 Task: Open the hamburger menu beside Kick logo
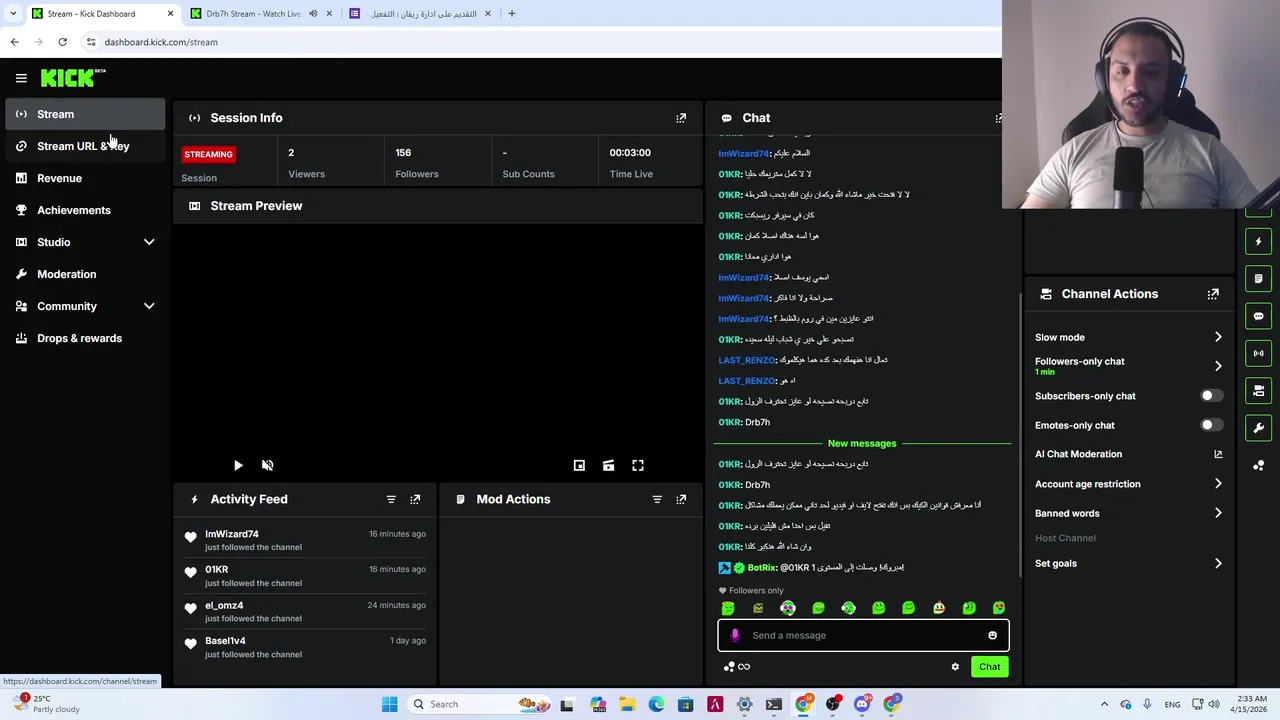click(21, 78)
